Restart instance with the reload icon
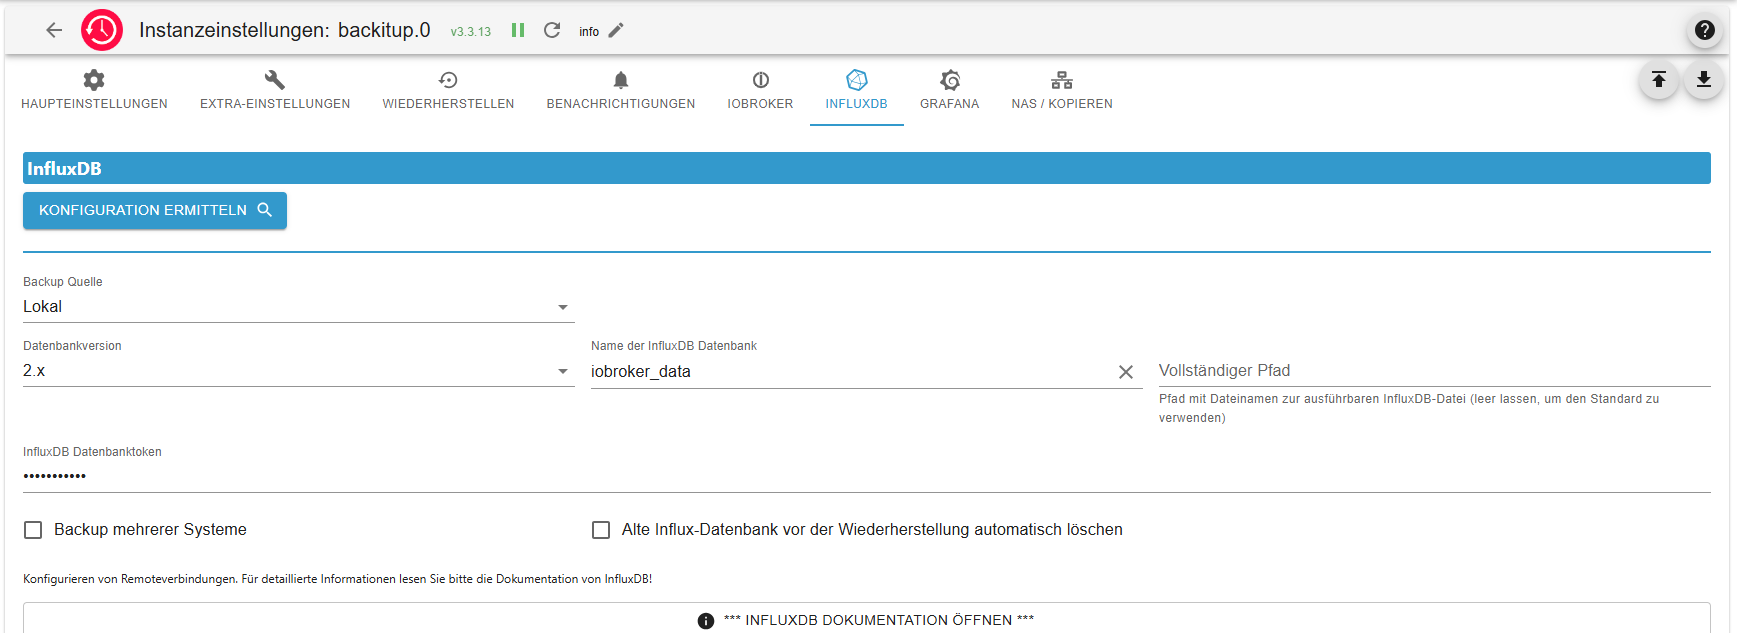1737x633 pixels. click(552, 30)
